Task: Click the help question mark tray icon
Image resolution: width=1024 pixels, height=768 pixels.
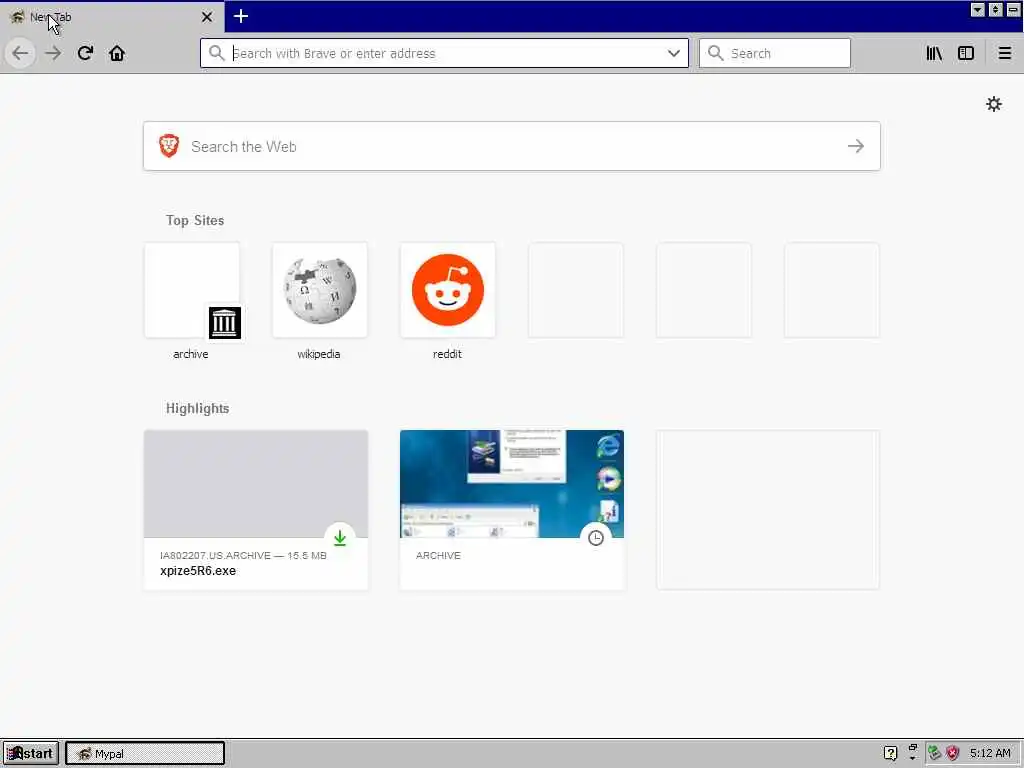Action: (x=890, y=753)
